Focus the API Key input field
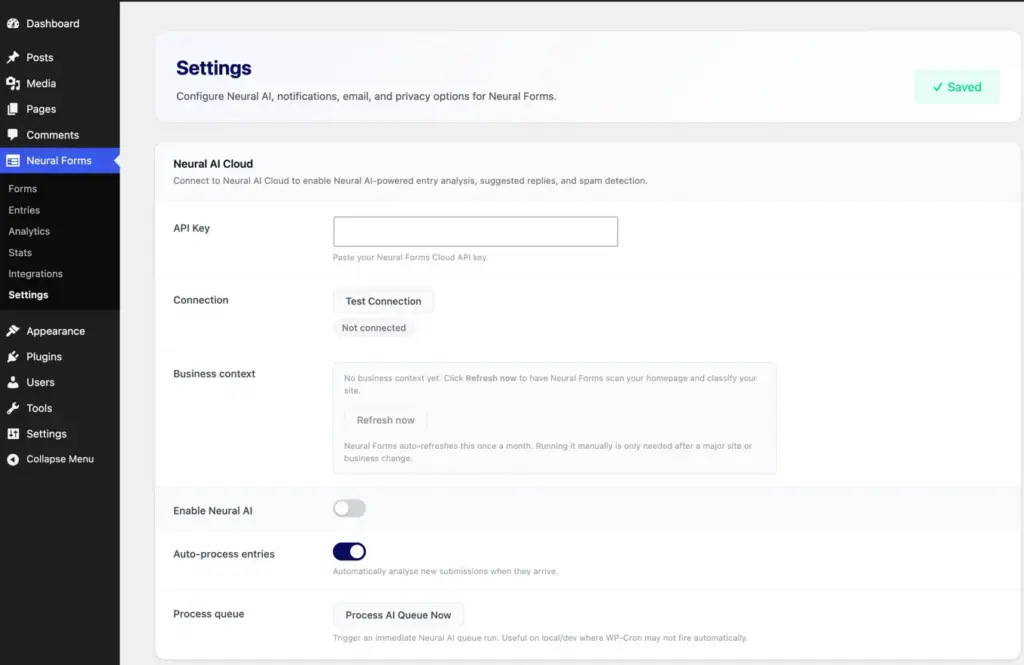 click(x=475, y=231)
